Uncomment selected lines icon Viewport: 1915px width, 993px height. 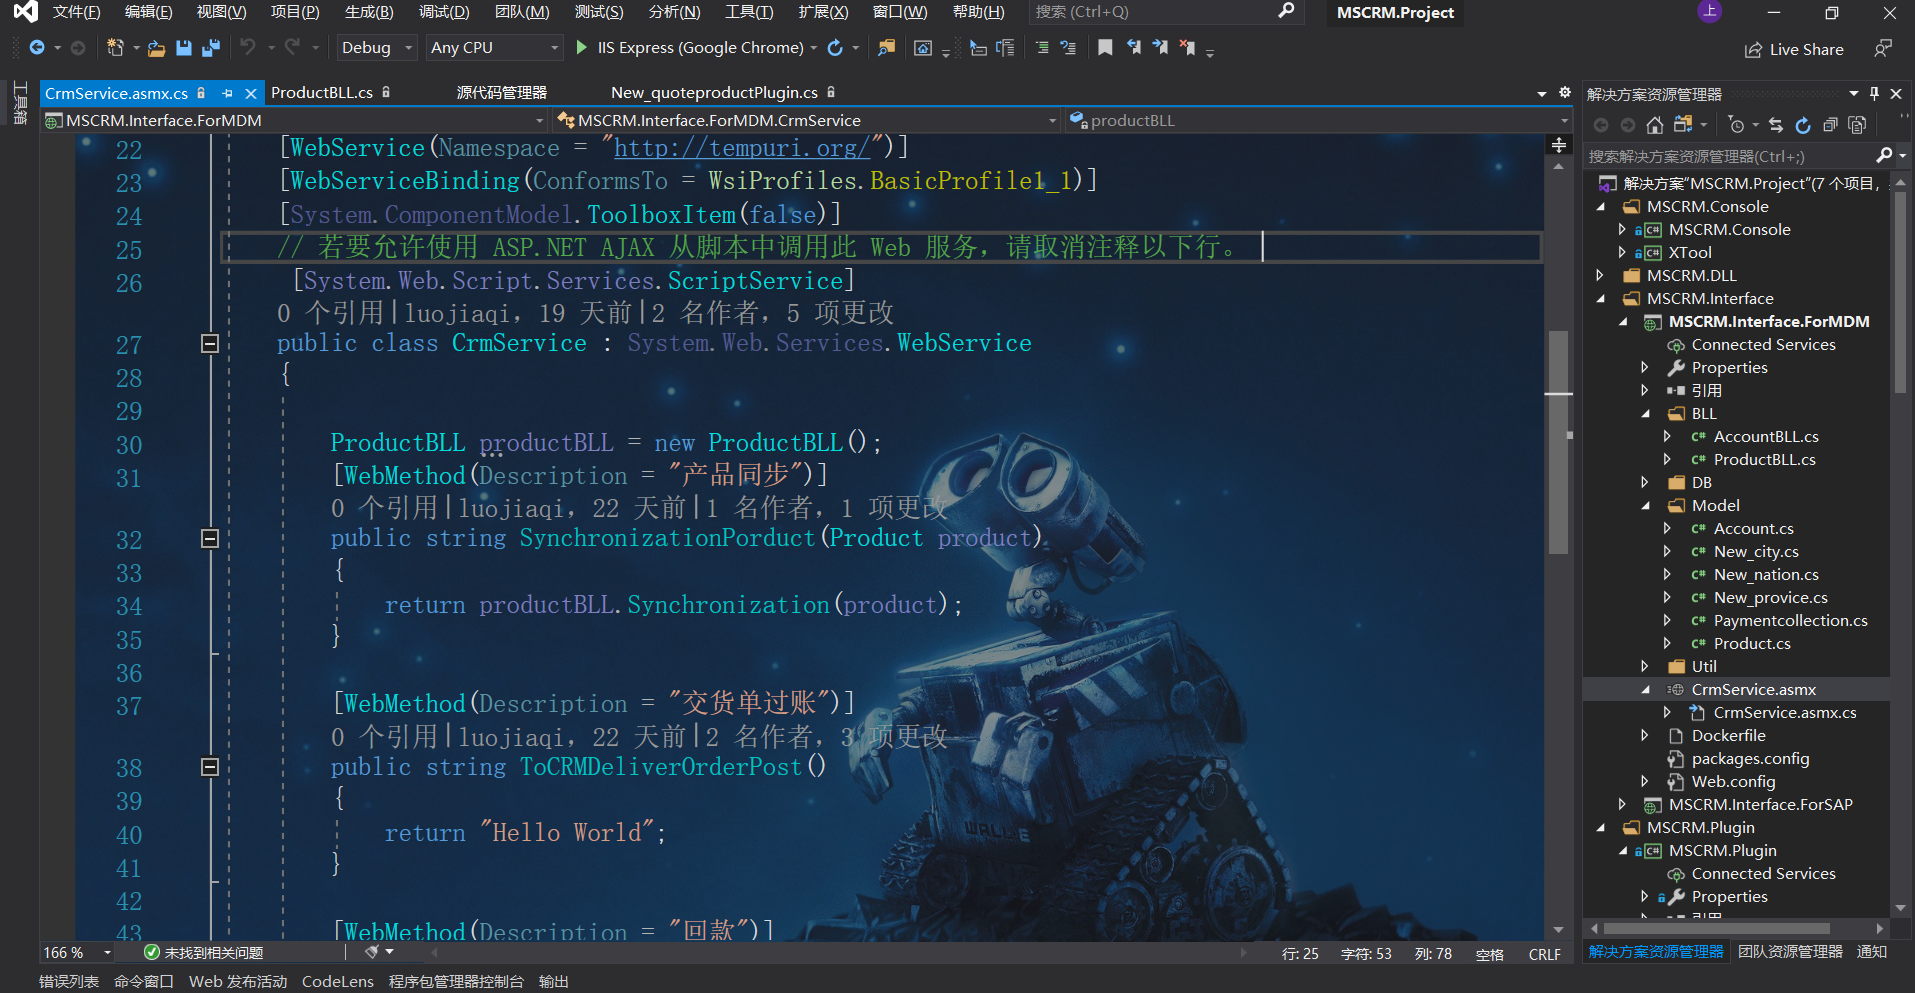[x=1068, y=48]
